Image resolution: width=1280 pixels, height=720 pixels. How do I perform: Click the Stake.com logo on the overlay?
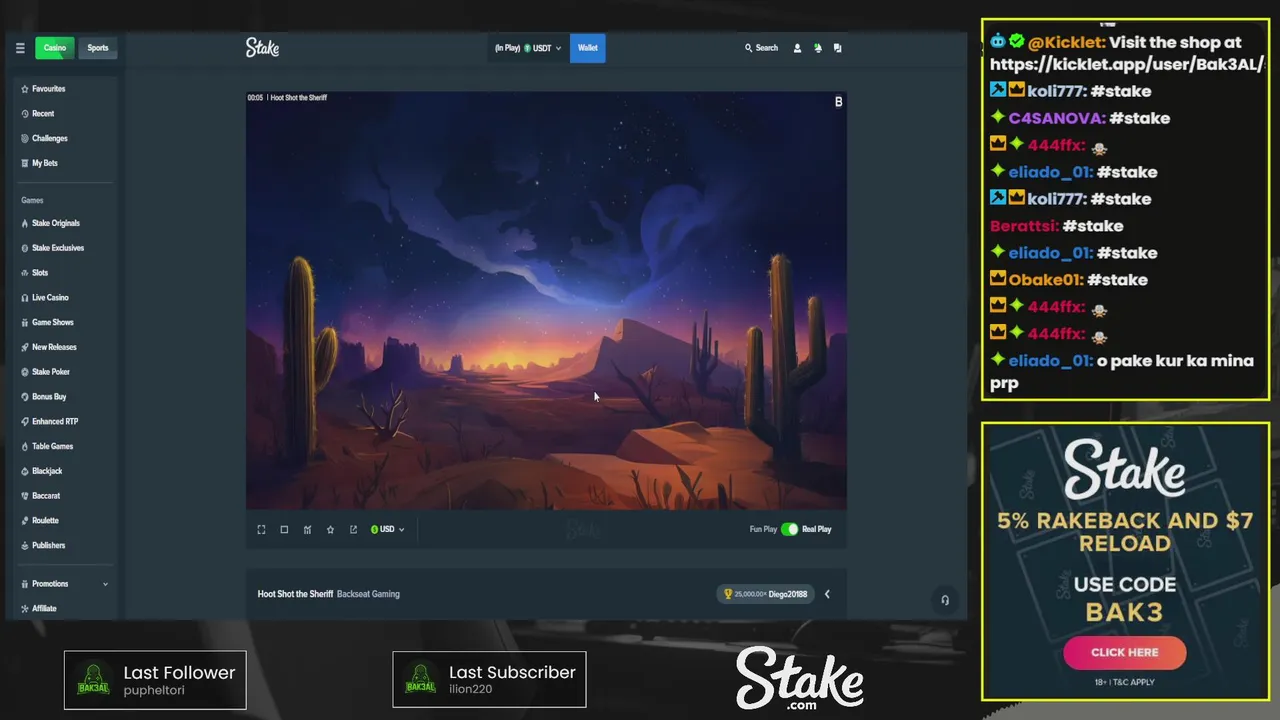(800, 679)
